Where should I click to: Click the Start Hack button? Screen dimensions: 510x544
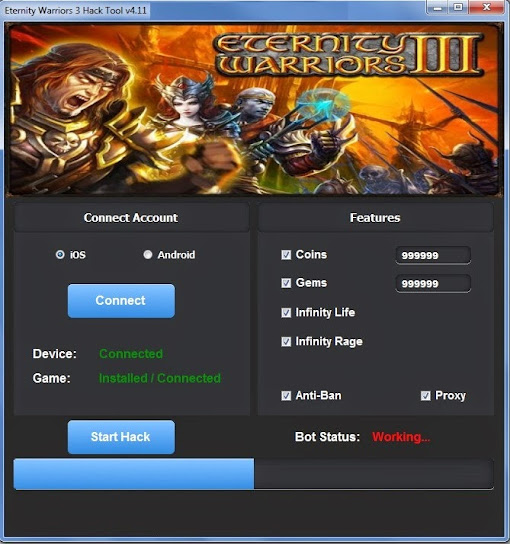click(x=121, y=437)
